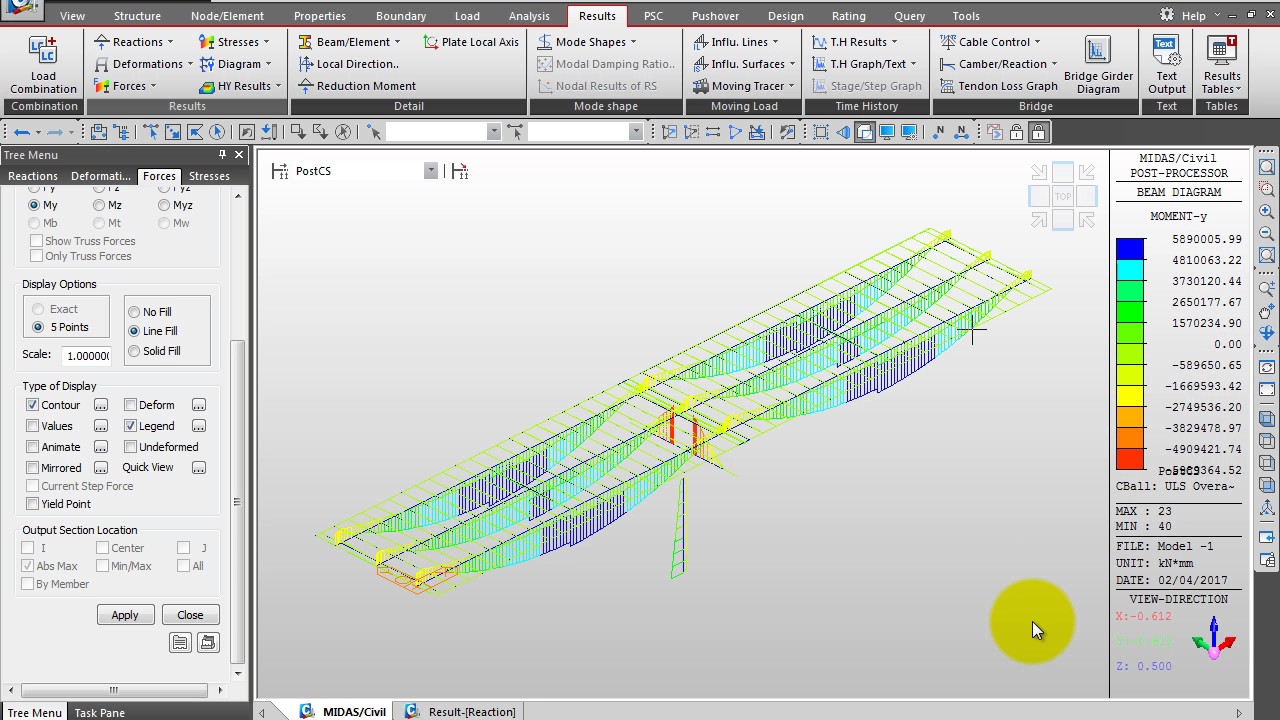The height and width of the screenshot is (720, 1280).
Task: Click the Apply button
Action: pyautogui.click(x=125, y=615)
